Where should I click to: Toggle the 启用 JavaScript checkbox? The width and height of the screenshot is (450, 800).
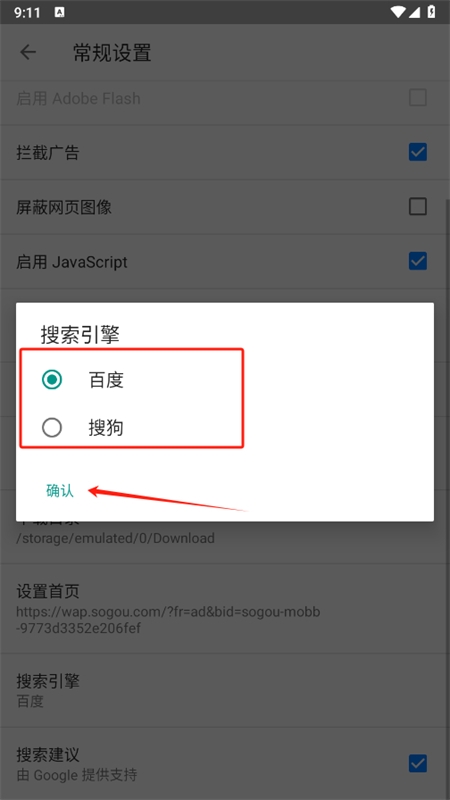click(418, 261)
